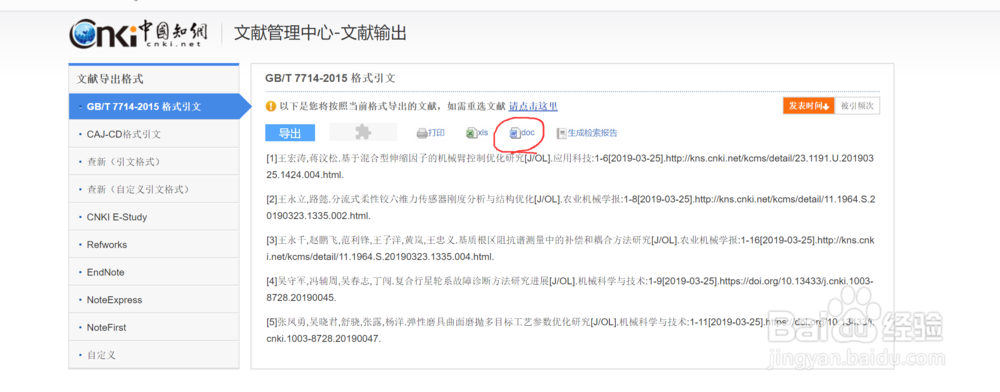The height and width of the screenshot is (392, 1000).
Task: Click the printer icon for 打印
Action: [x=422, y=133]
